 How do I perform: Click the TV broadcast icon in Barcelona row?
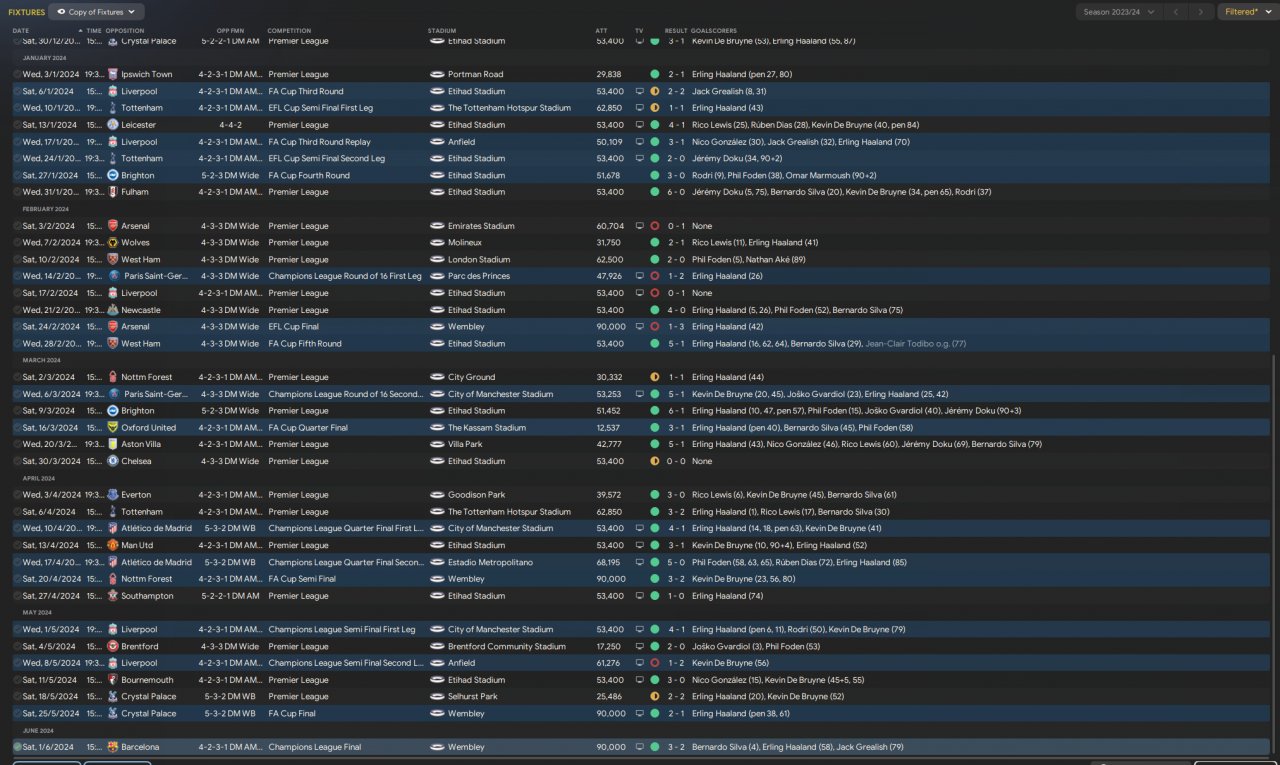640,747
